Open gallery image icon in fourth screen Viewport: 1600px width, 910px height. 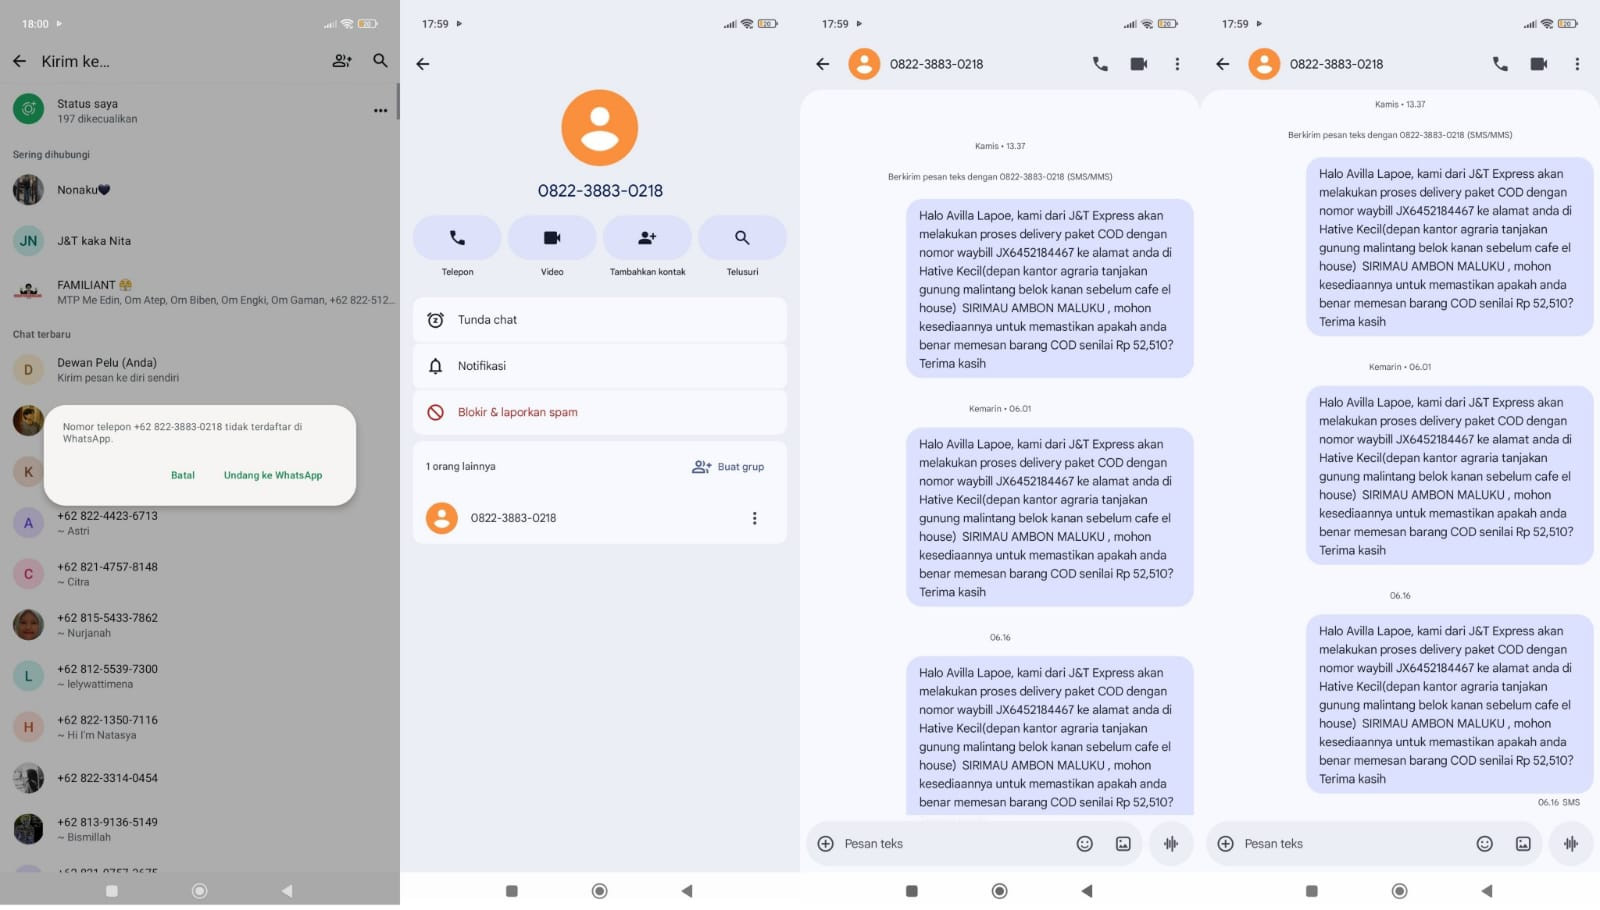[x=1523, y=844]
